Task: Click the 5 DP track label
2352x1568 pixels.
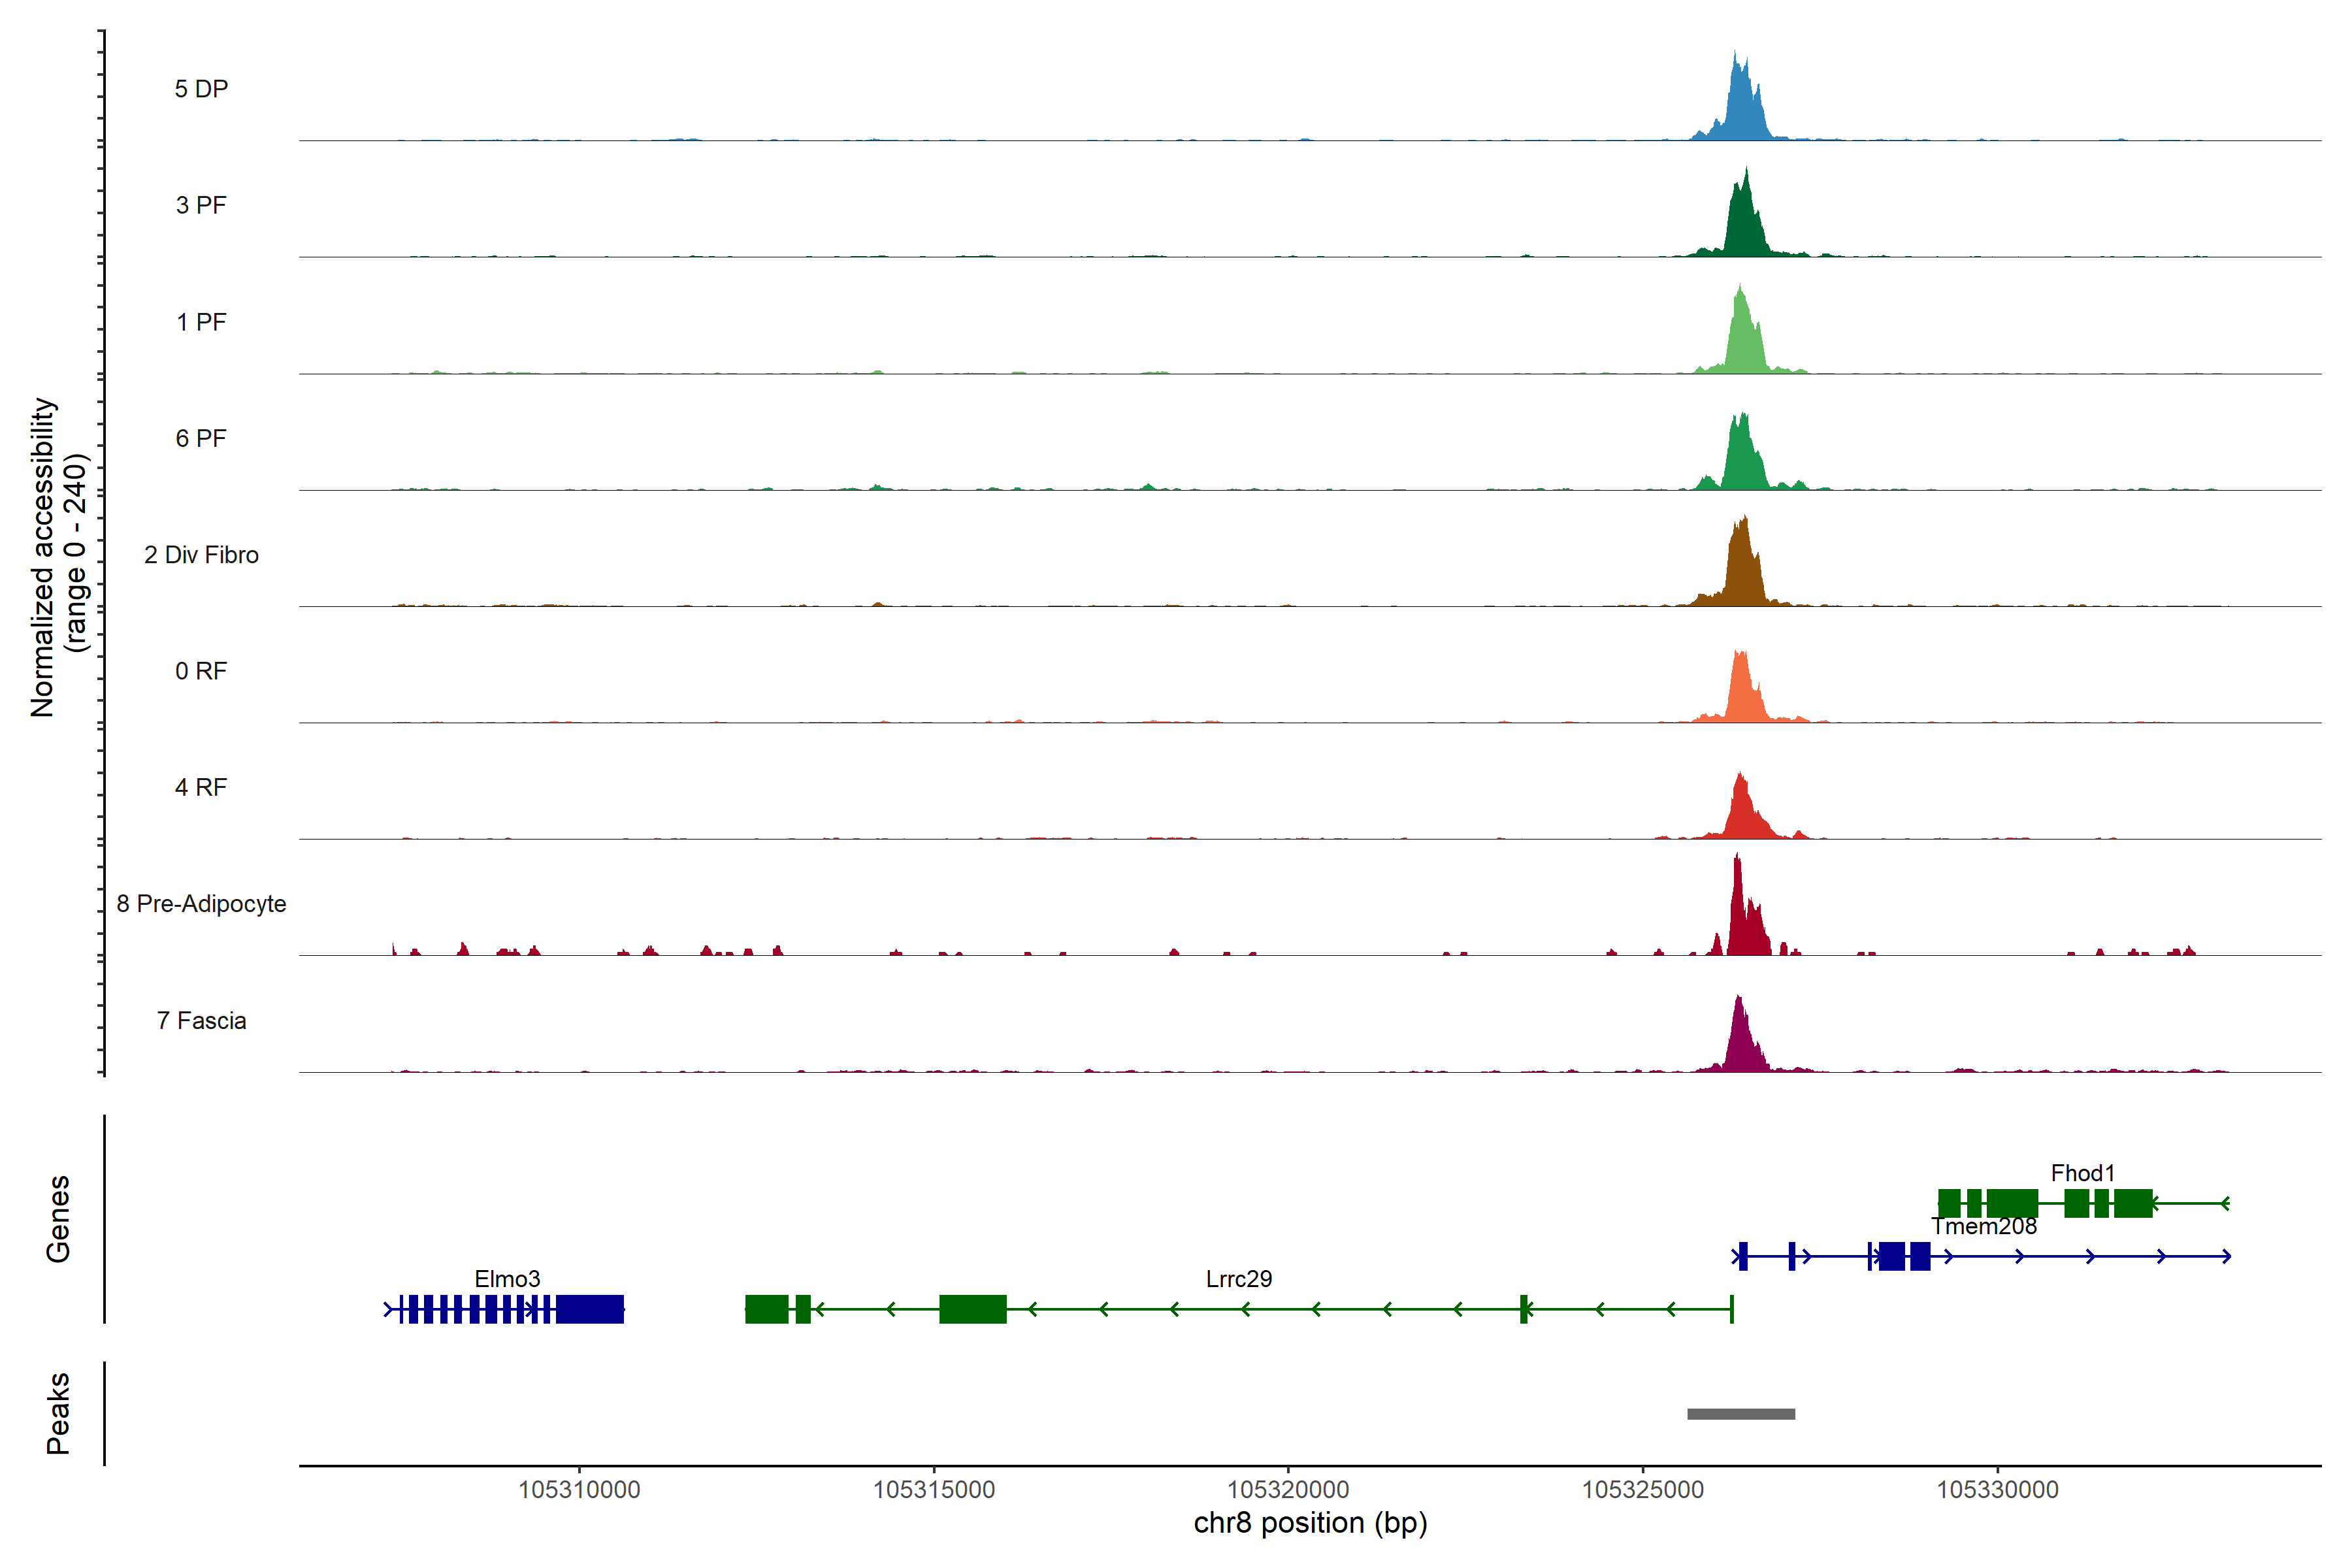Action: 201,89
